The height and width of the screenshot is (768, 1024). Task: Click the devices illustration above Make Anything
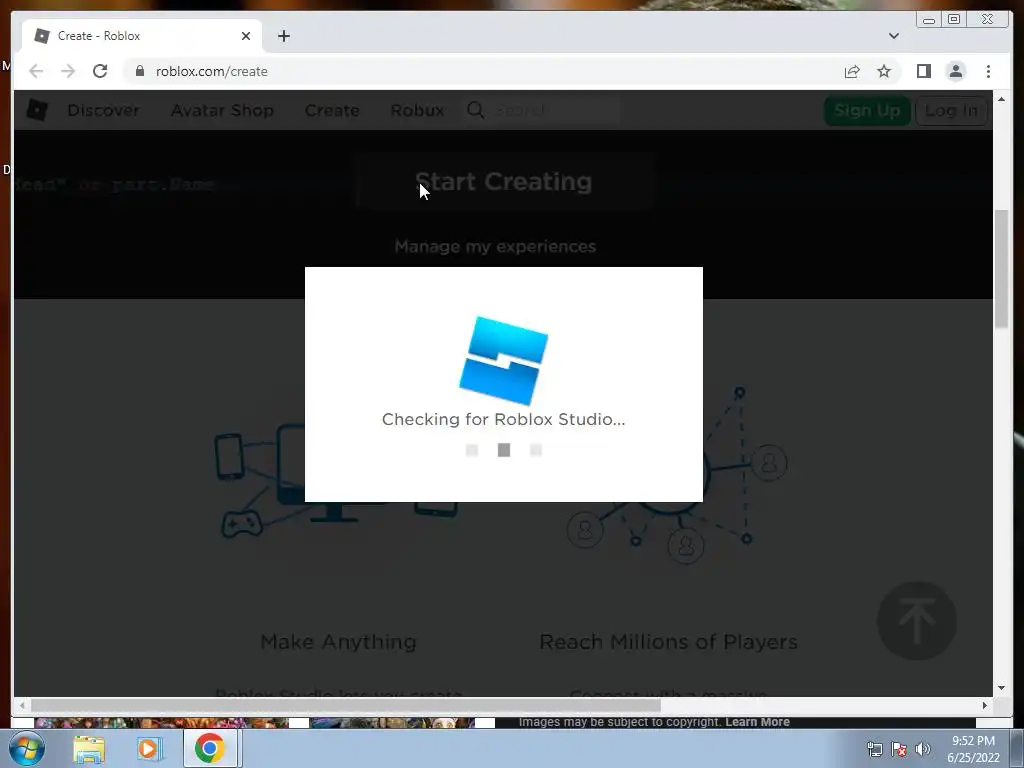pos(336,483)
